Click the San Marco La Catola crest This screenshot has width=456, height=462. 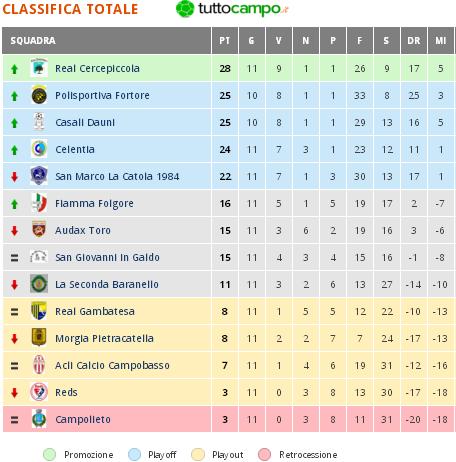(39, 176)
